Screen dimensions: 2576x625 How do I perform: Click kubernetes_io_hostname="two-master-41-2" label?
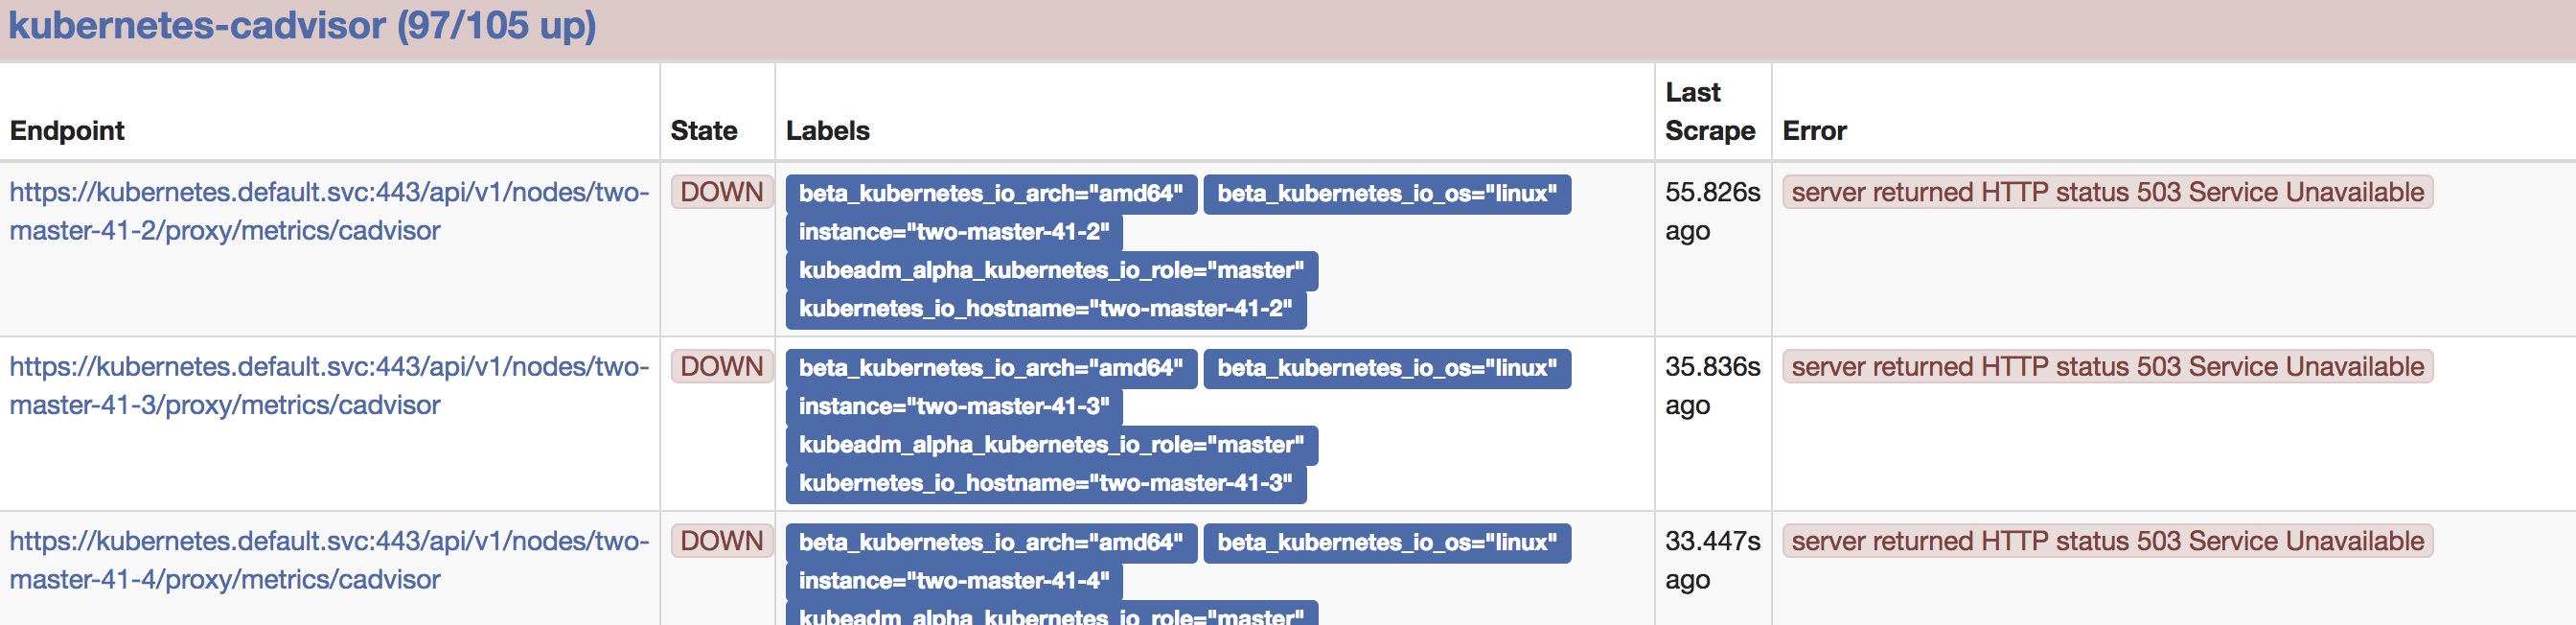(1046, 309)
